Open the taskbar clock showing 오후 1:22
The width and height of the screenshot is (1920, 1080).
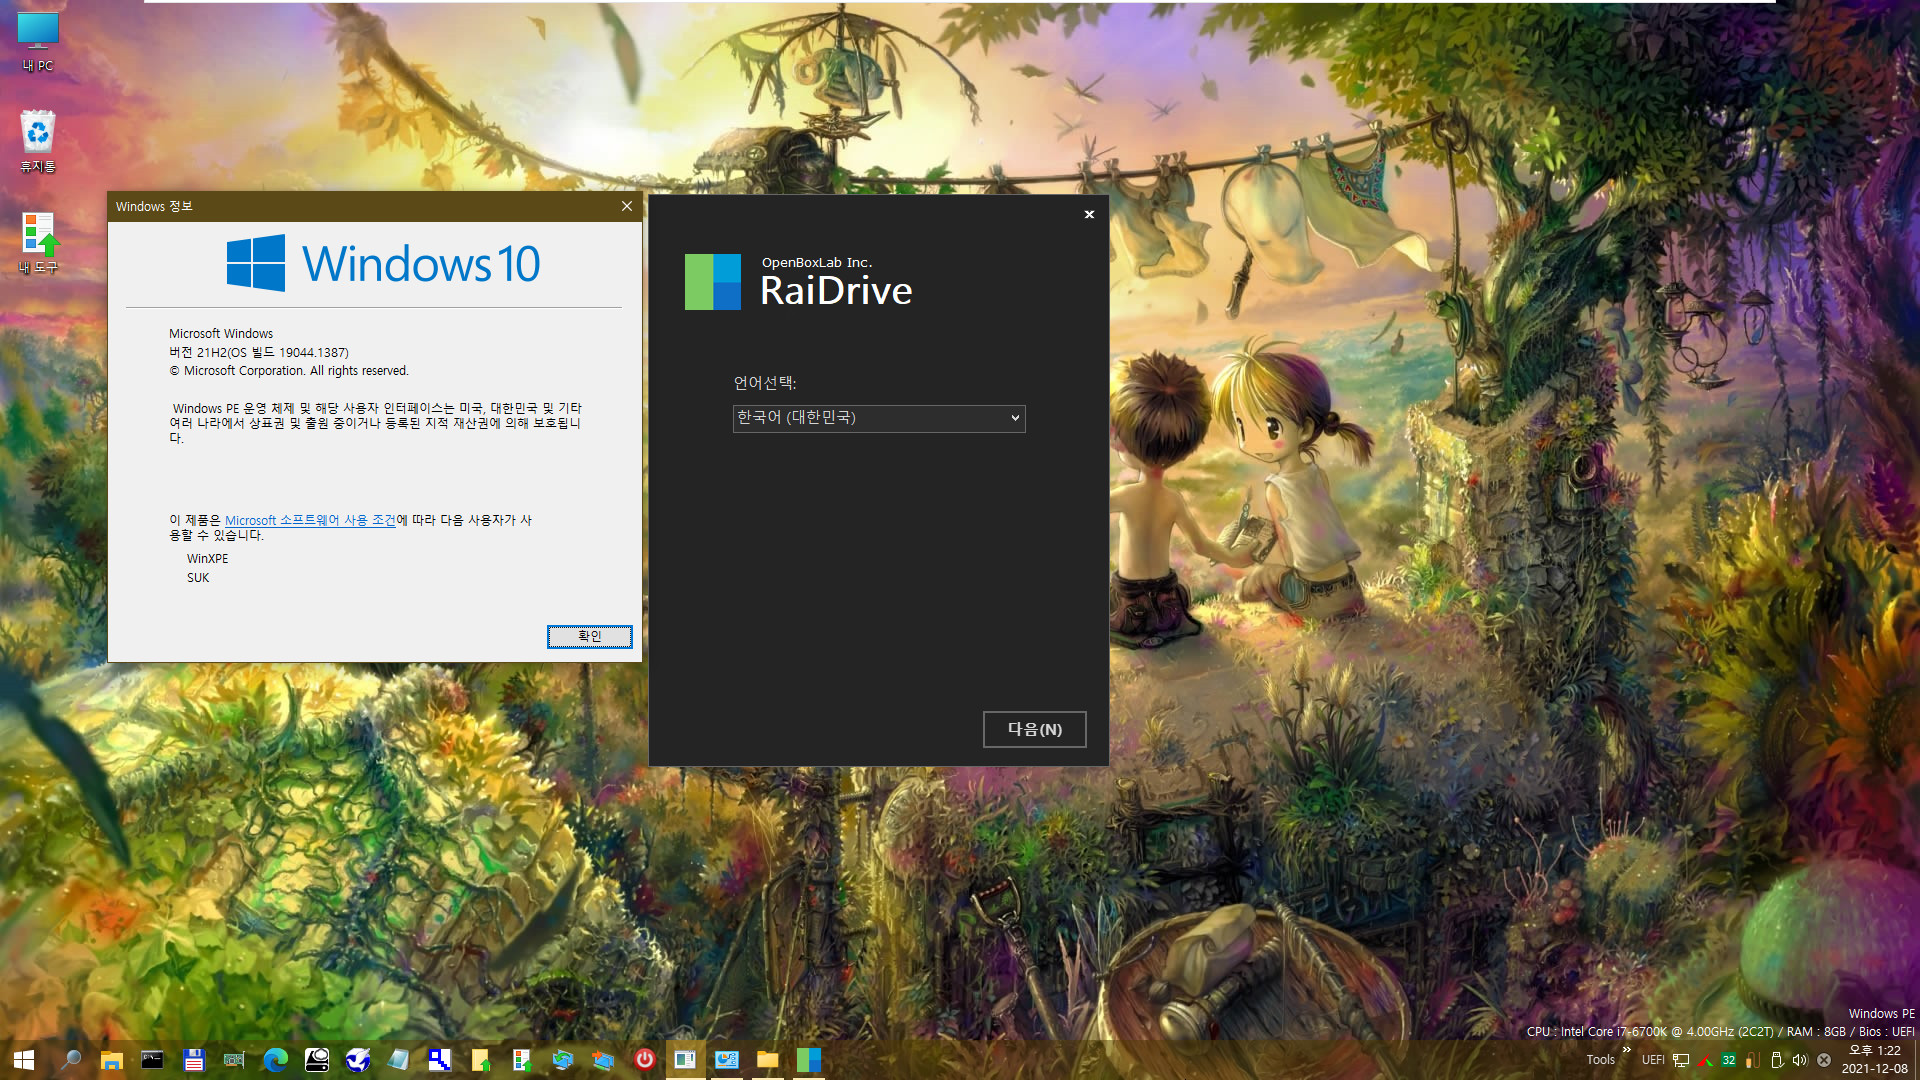coord(1875,1059)
